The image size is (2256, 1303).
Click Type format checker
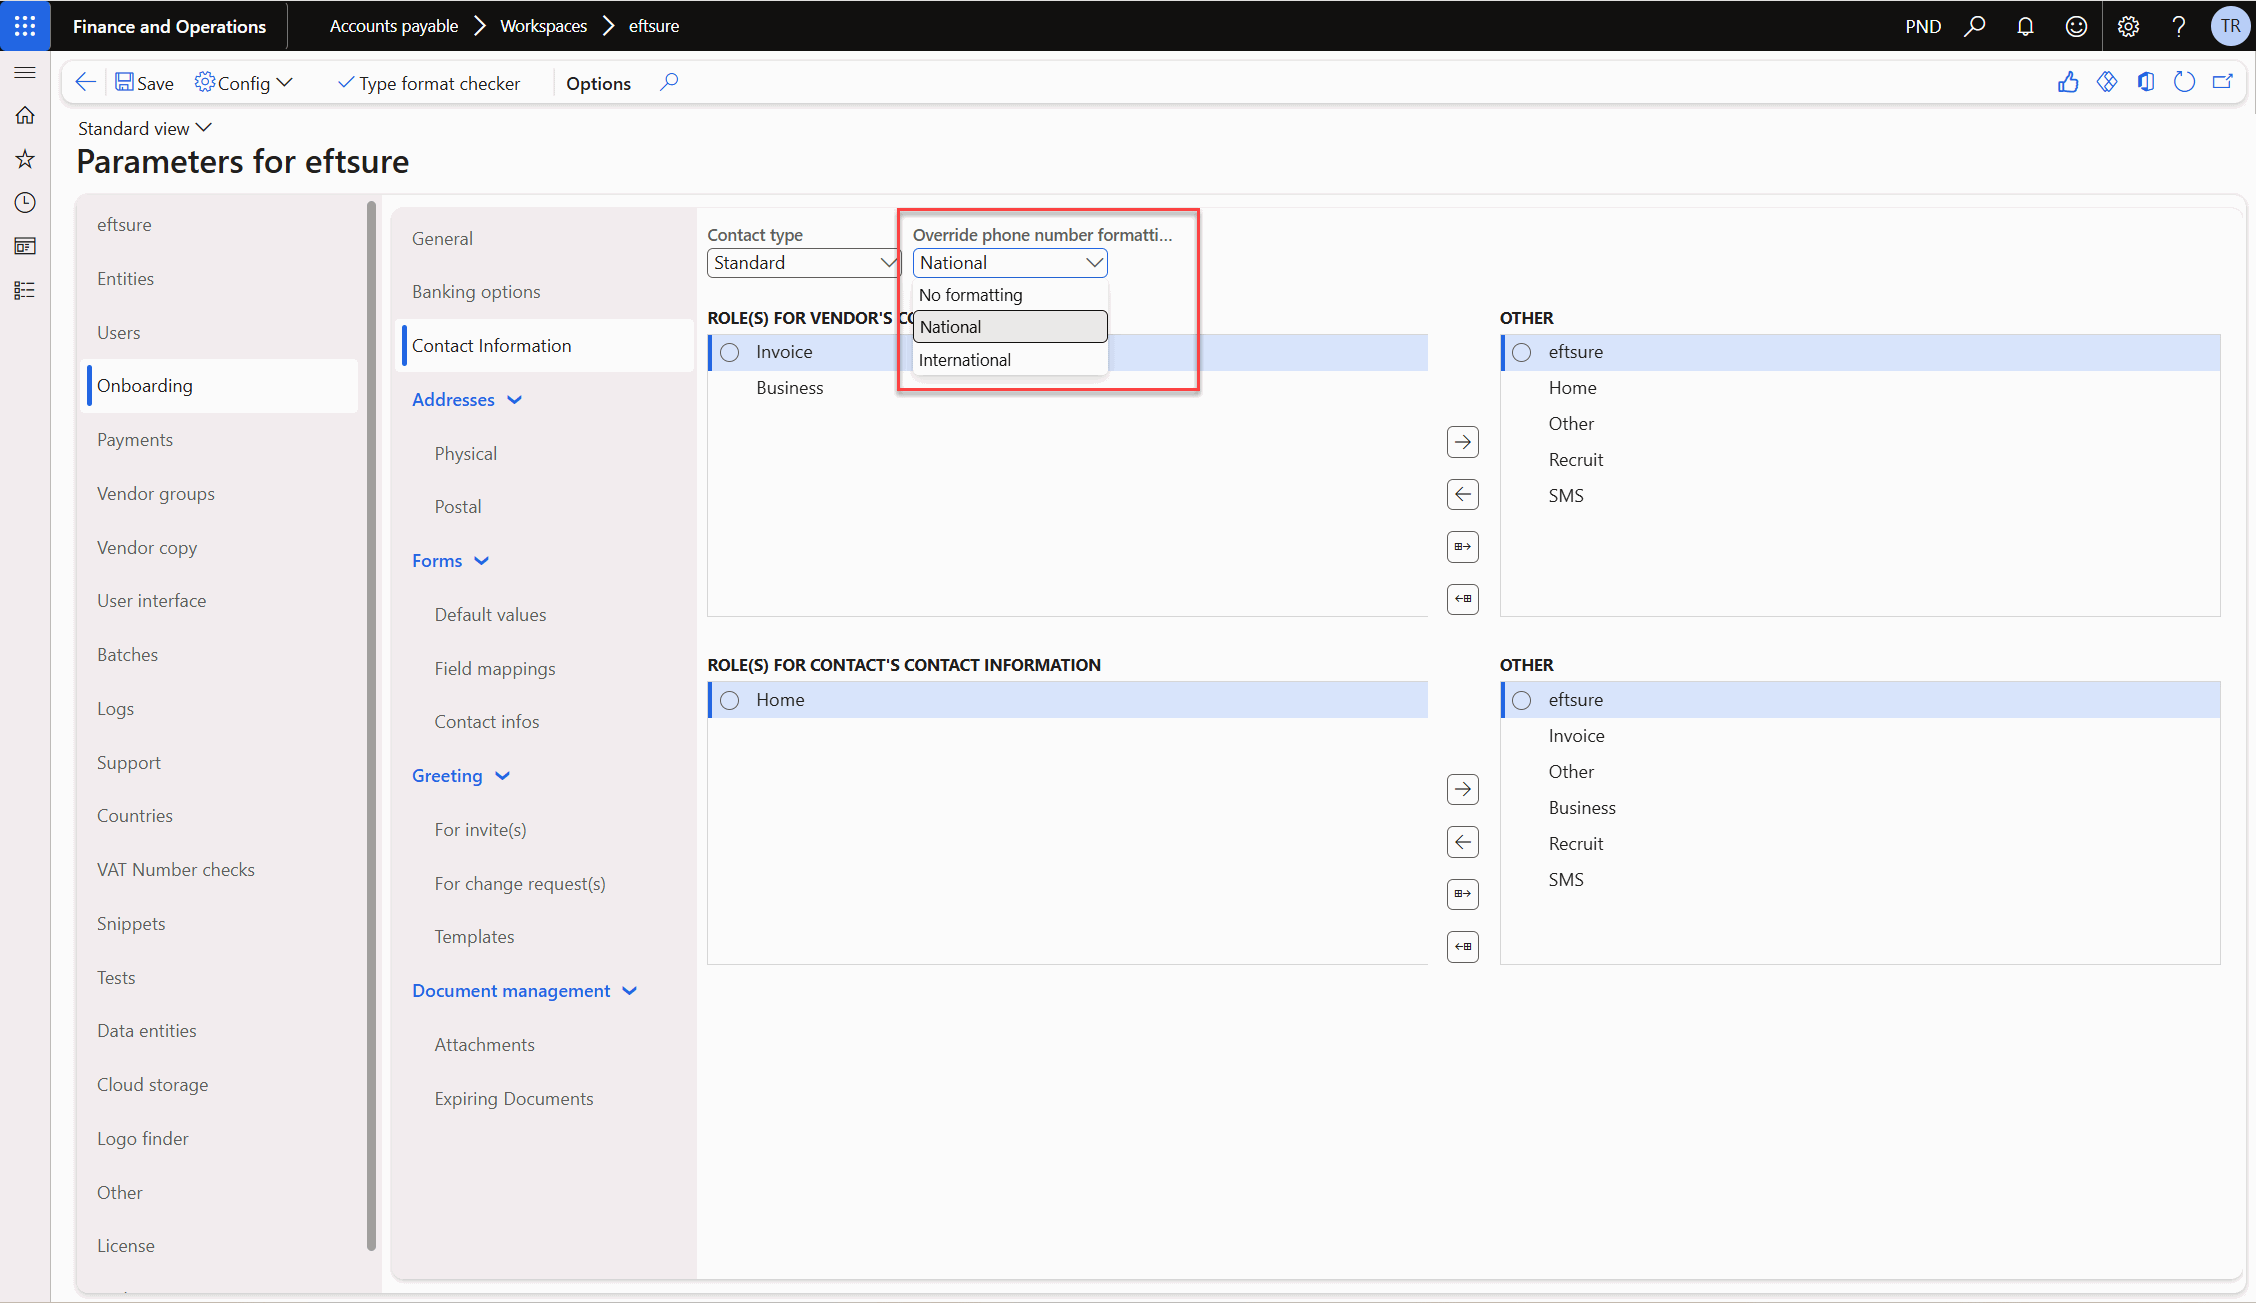(x=429, y=83)
